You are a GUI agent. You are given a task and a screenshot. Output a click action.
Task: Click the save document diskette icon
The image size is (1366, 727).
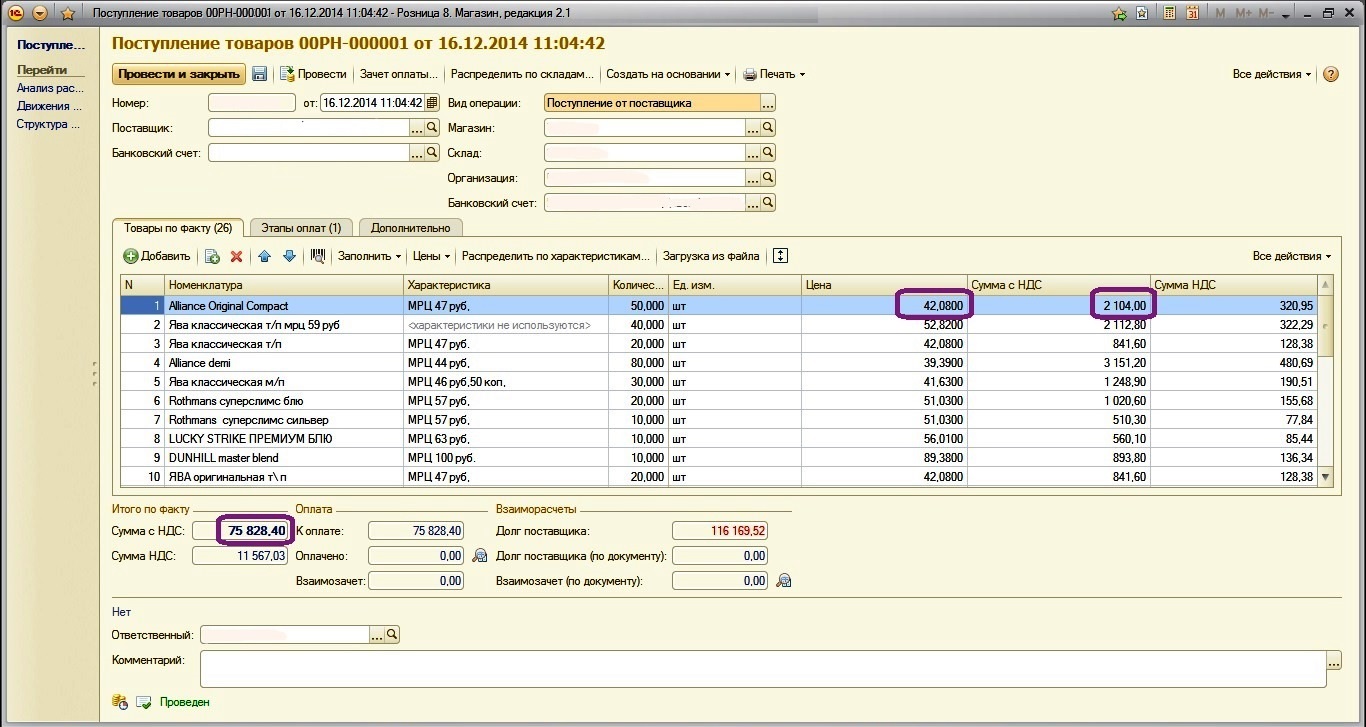(260, 74)
